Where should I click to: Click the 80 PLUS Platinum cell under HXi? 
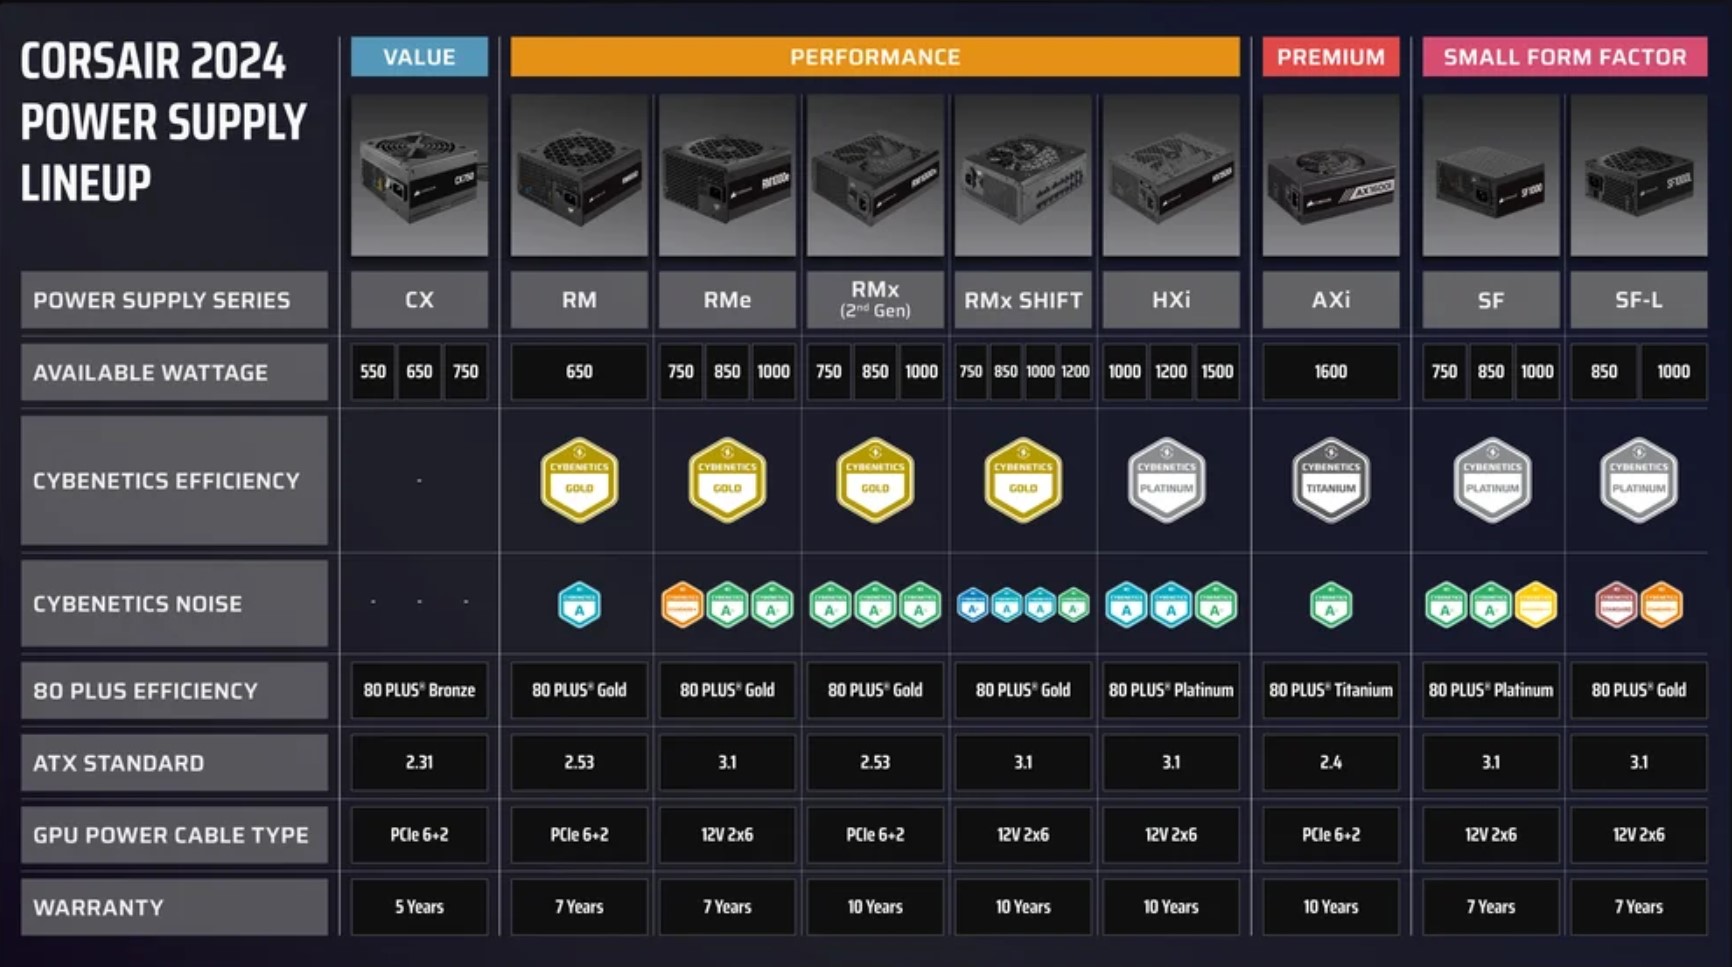1171,690
